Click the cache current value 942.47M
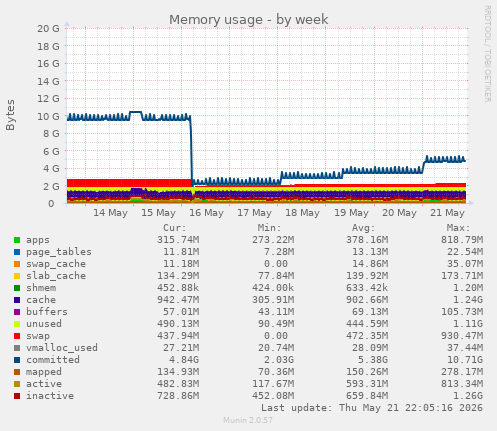The width and height of the screenshot is (497, 431). click(x=178, y=300)
